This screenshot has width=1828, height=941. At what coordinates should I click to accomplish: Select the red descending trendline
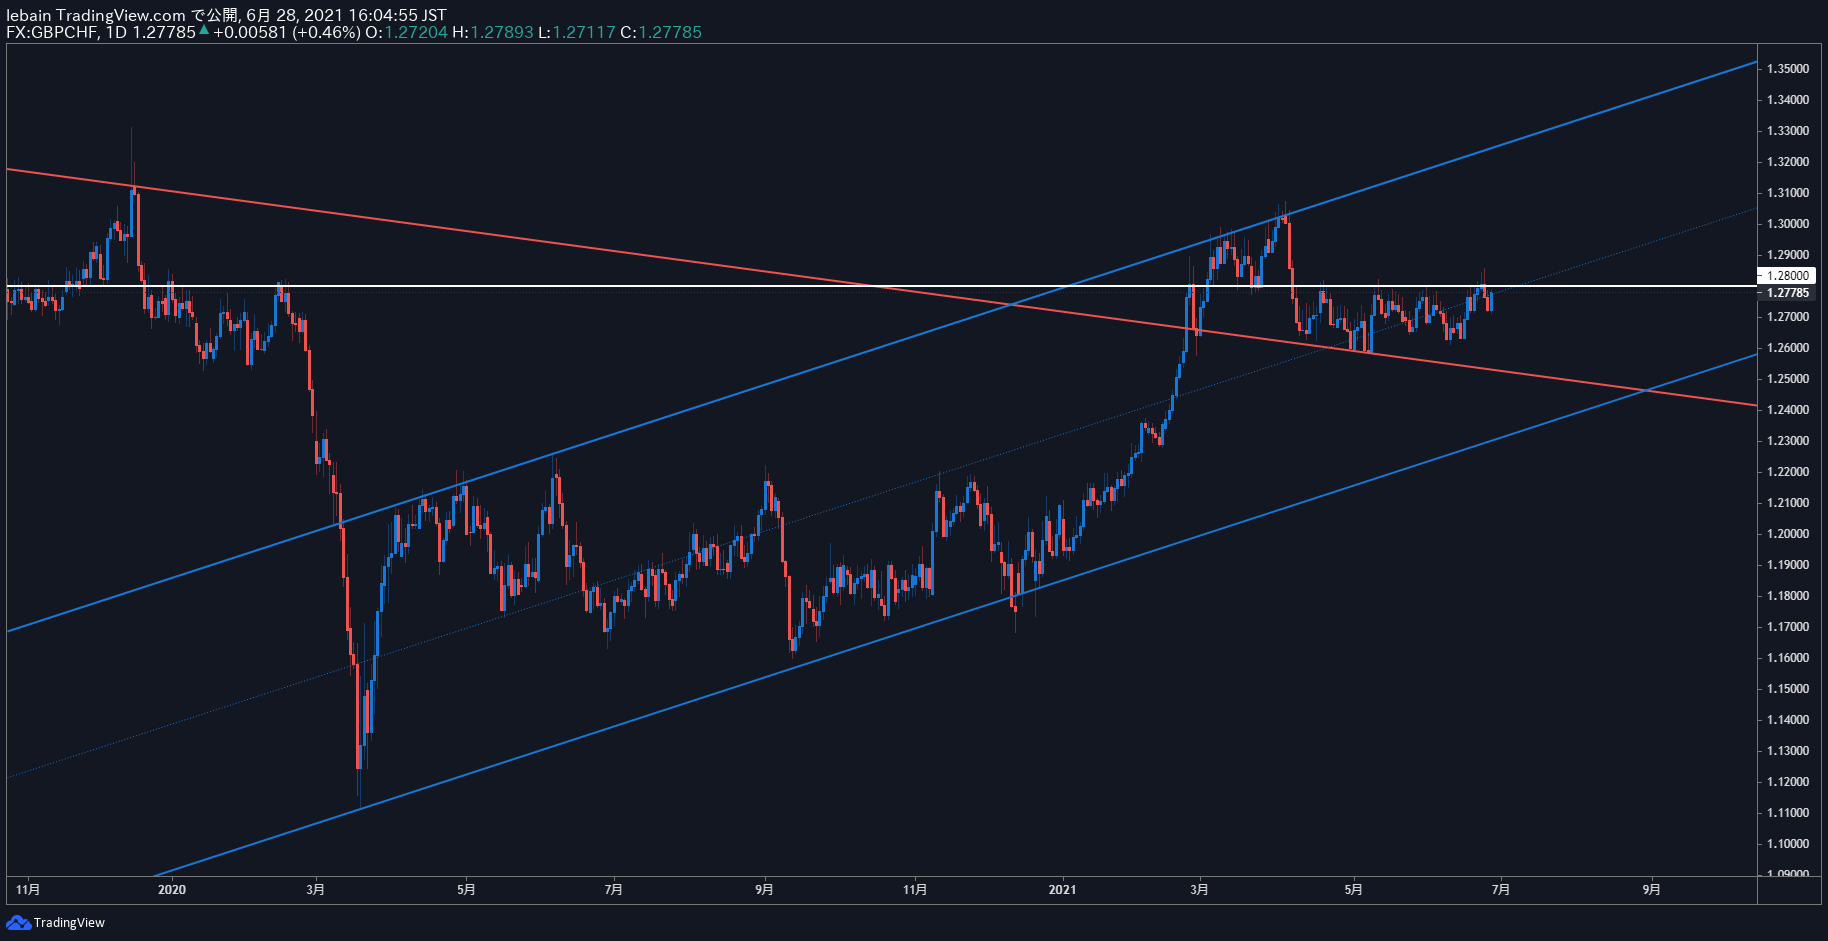(x=881, y=288)
